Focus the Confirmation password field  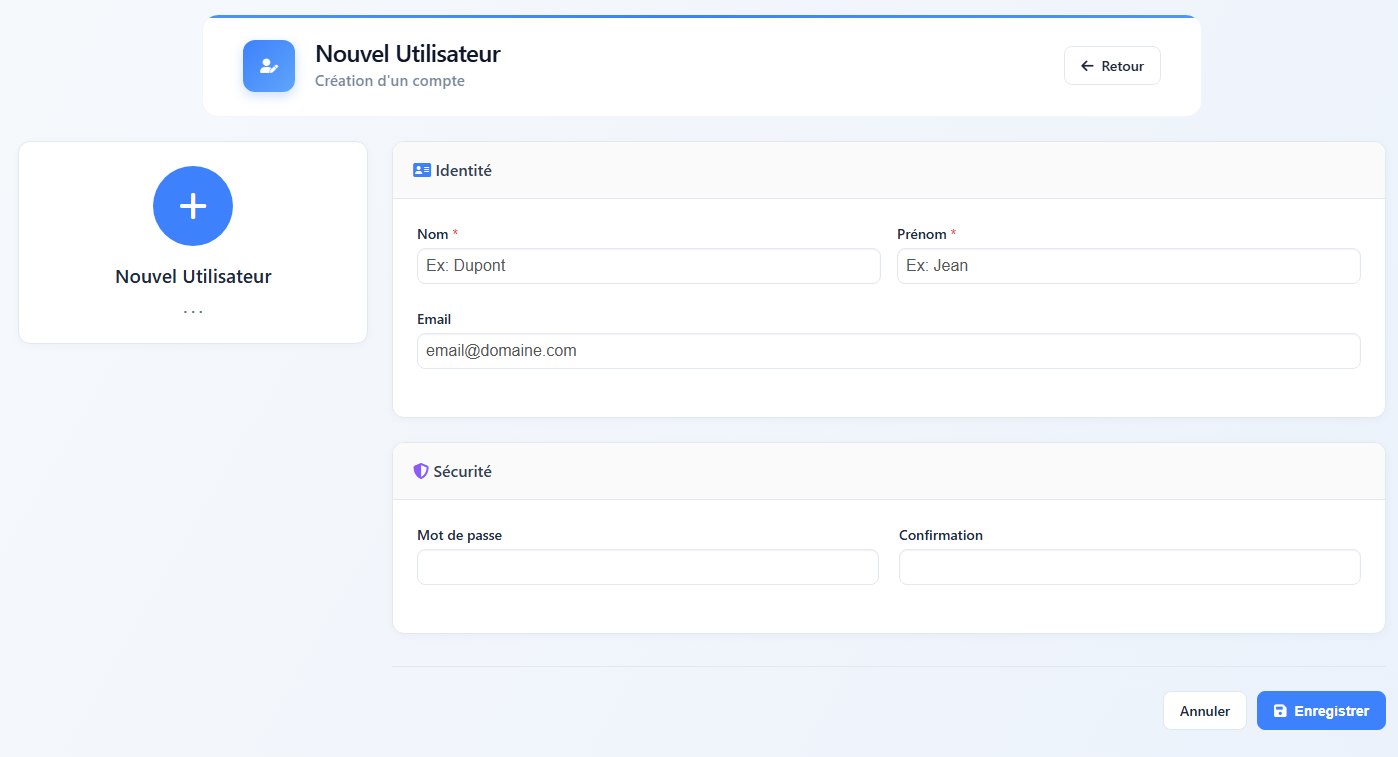coord(1129,567)
